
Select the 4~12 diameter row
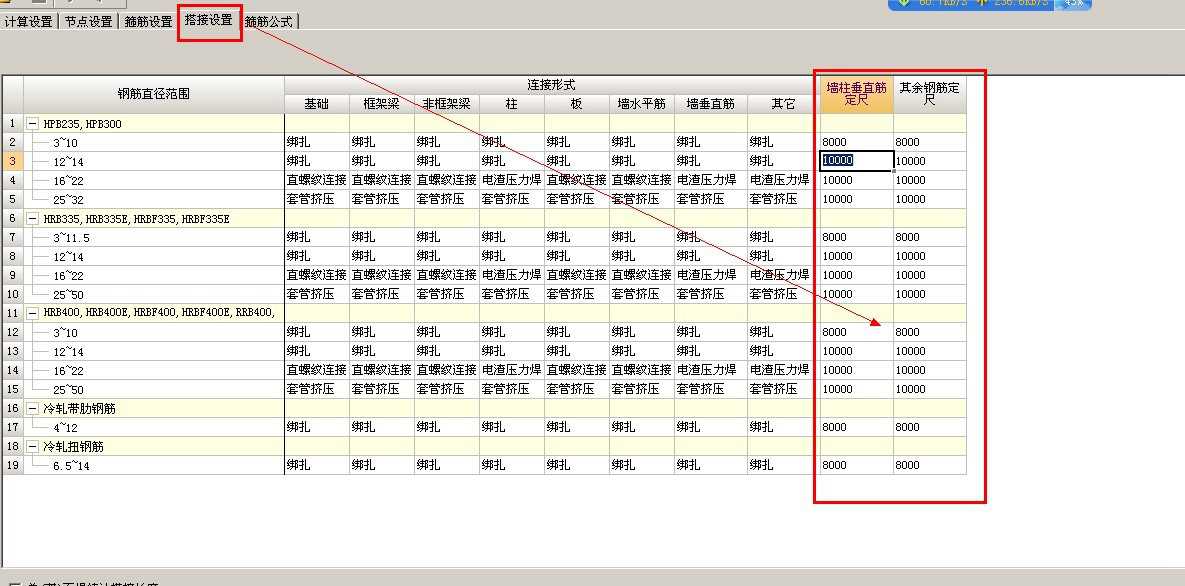153,427
